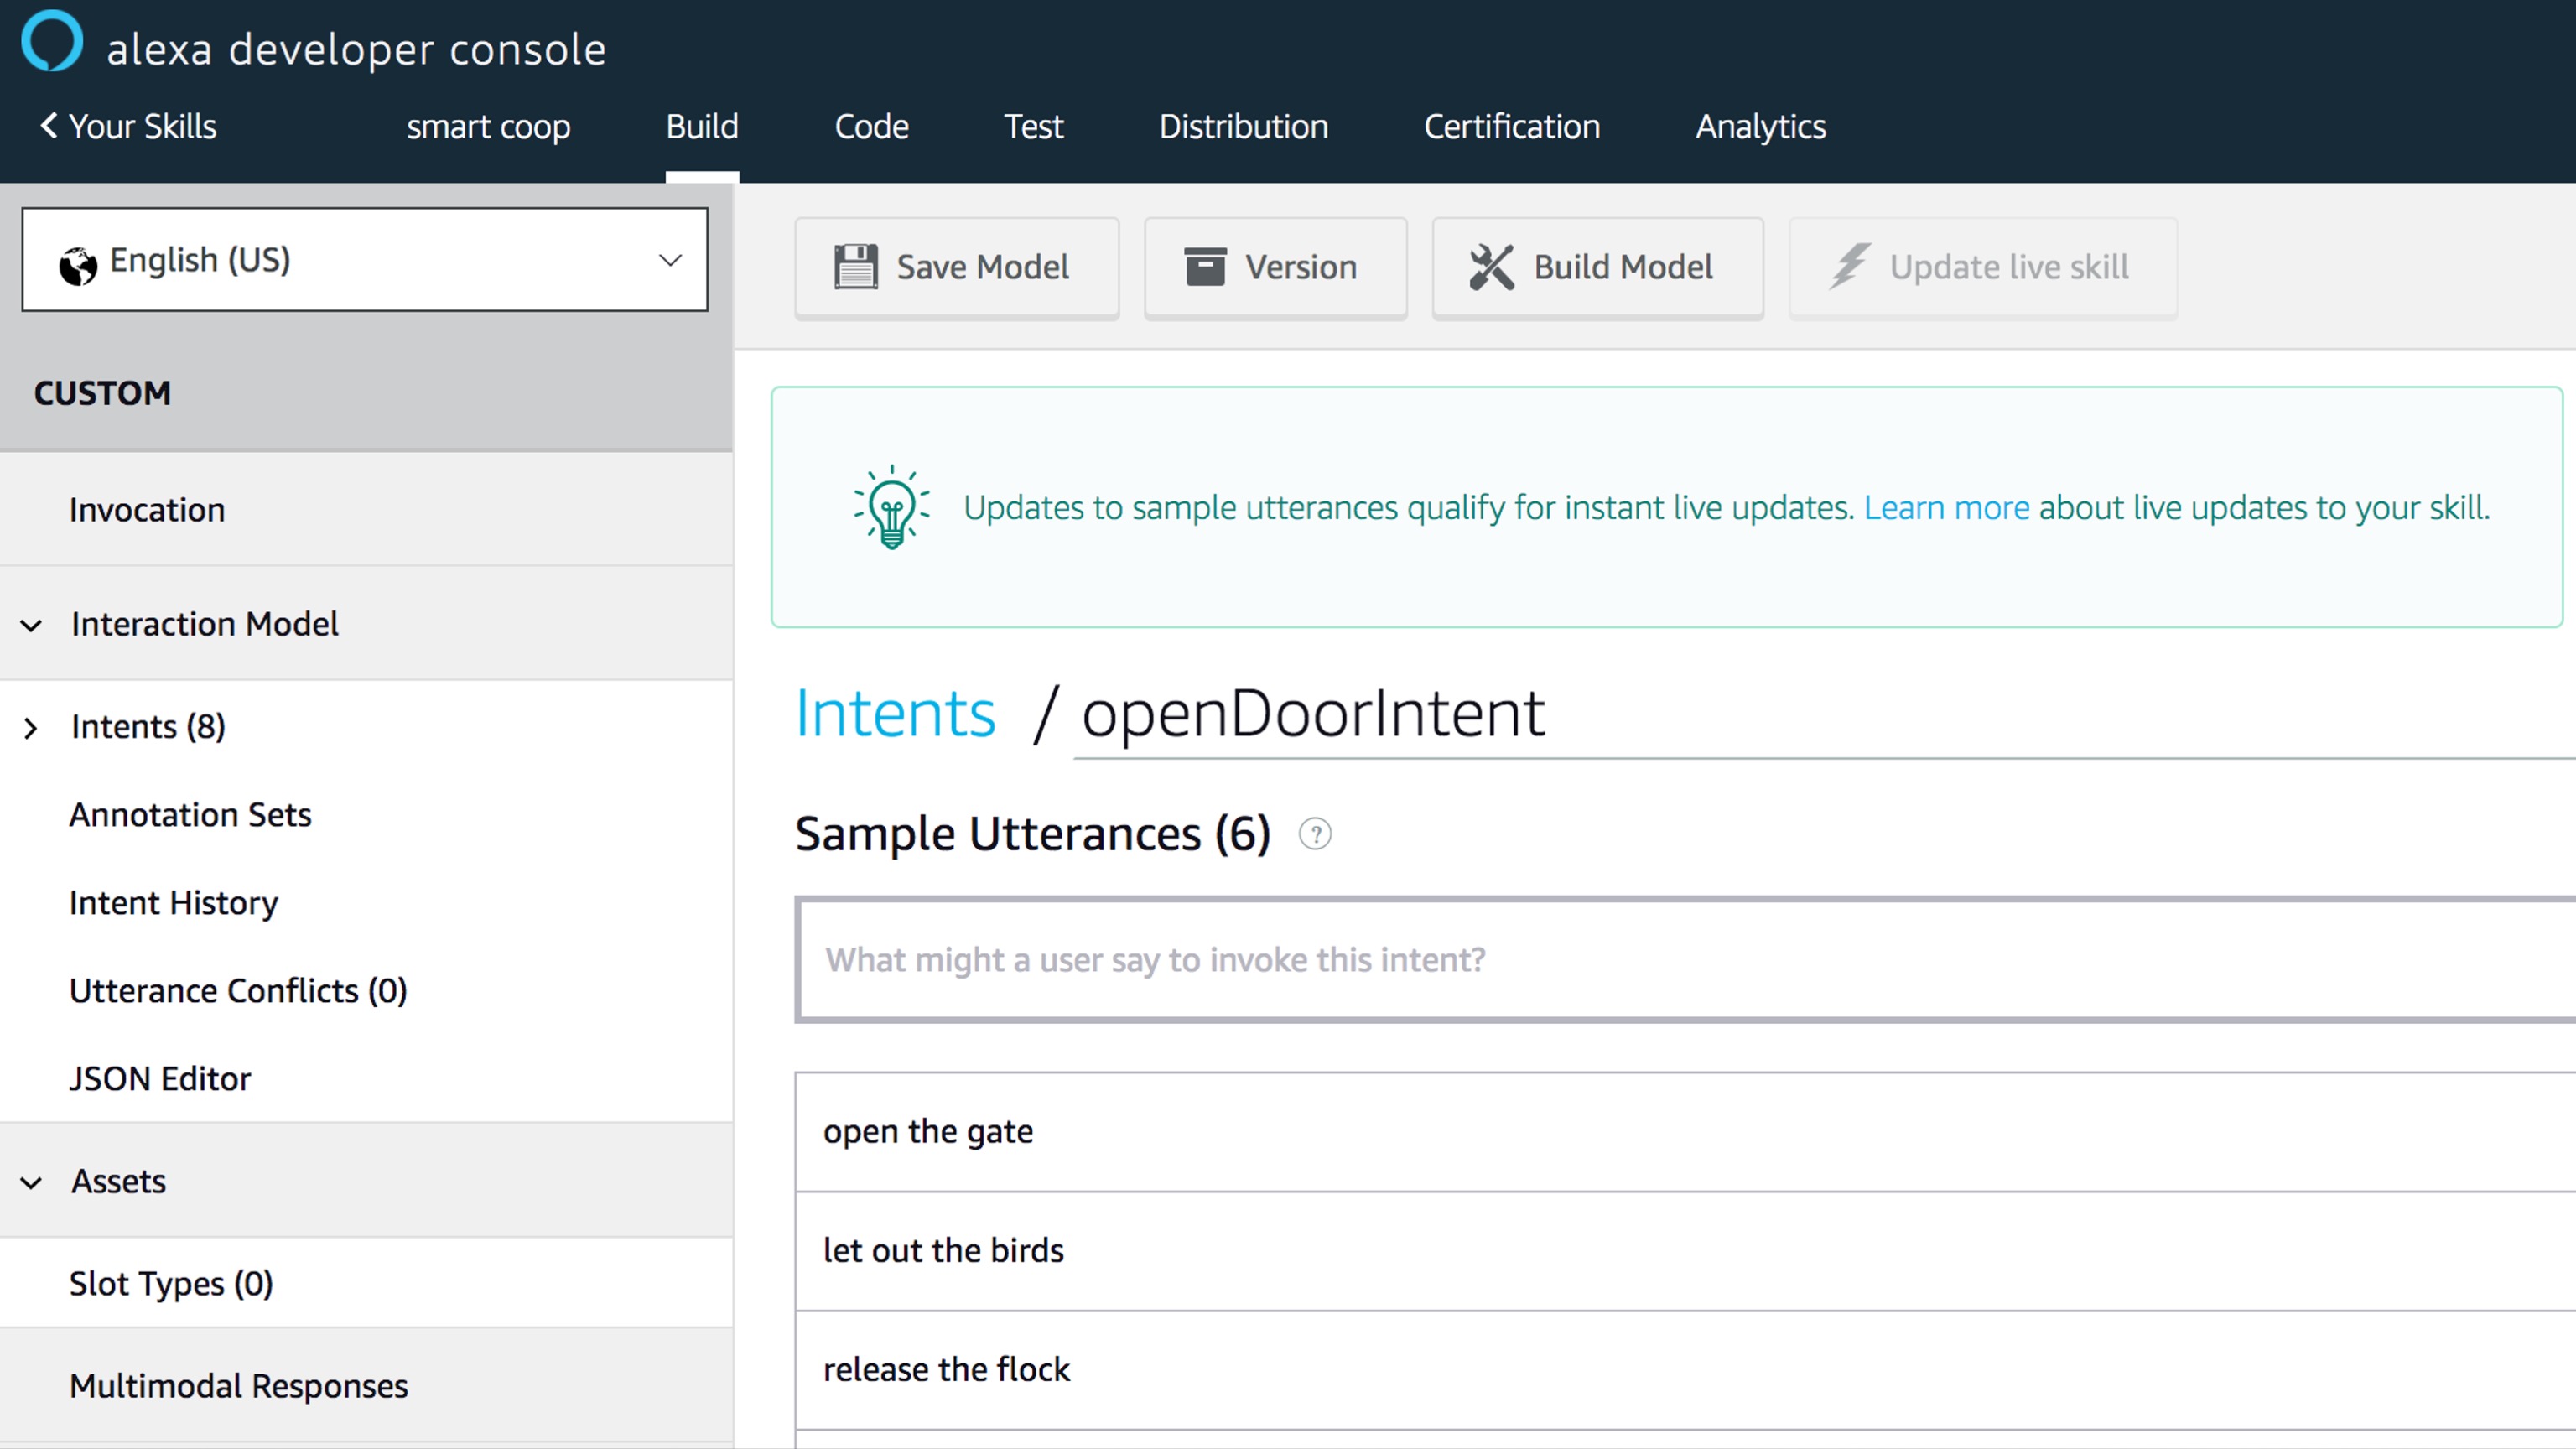Click the back chevron beside Your Skills

[48, 126]
